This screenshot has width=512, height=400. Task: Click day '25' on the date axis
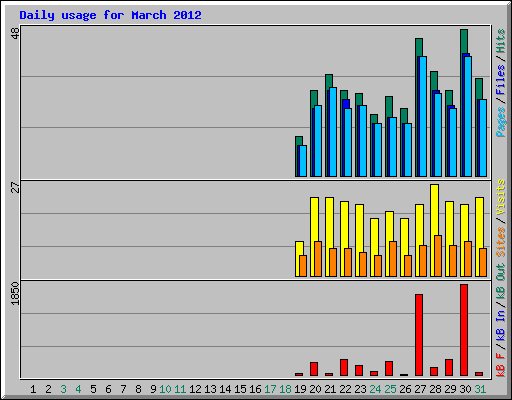coord(390,389)
